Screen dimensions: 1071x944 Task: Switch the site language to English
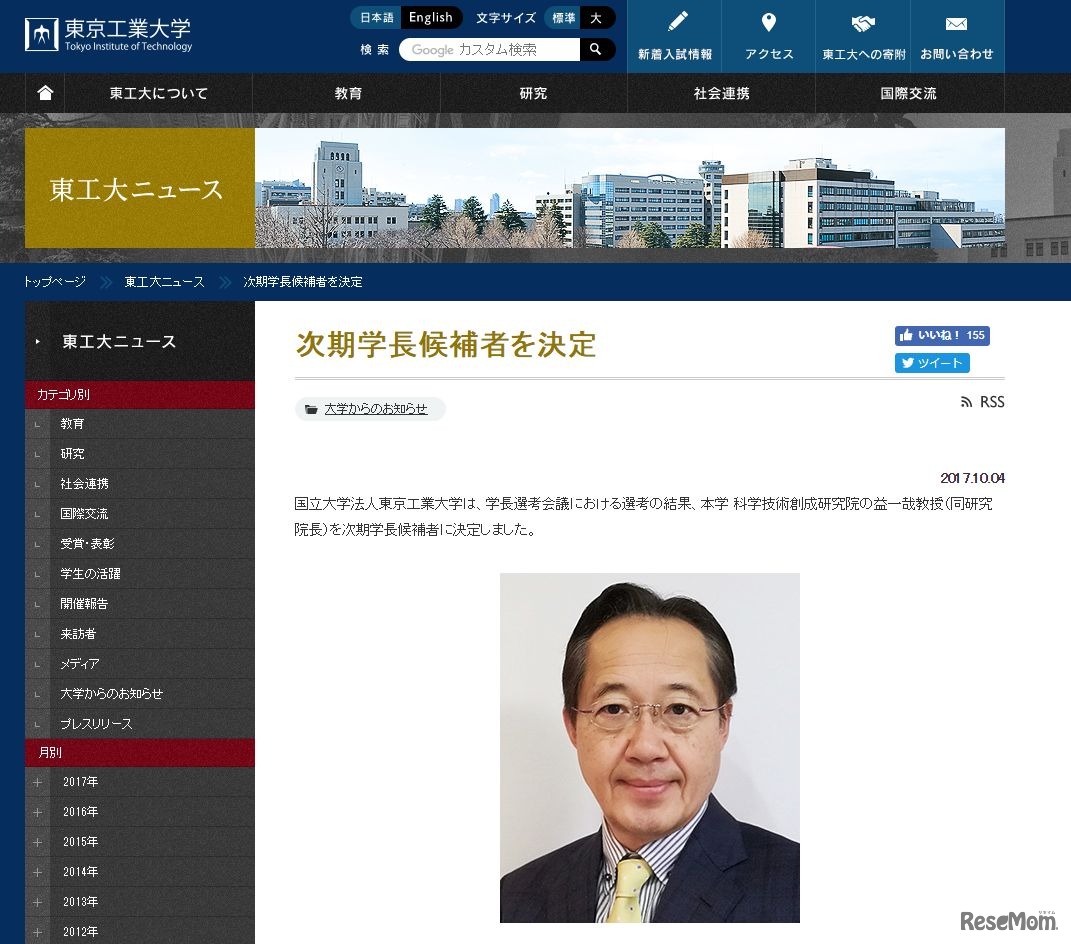(x=430, y=17)
